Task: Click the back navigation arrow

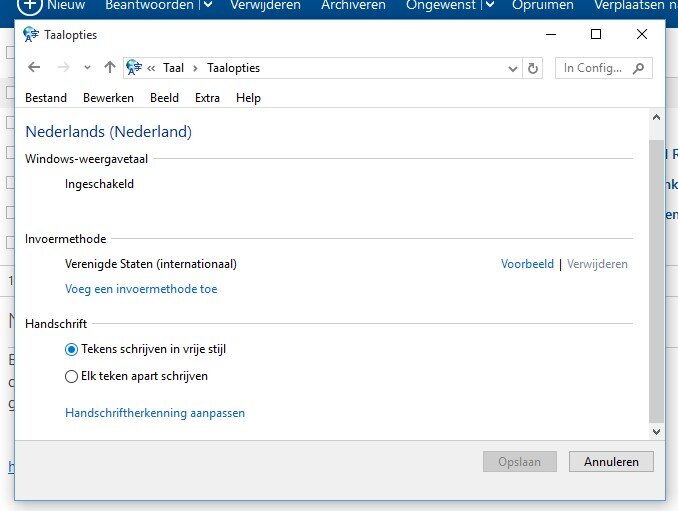Action: 34,68
